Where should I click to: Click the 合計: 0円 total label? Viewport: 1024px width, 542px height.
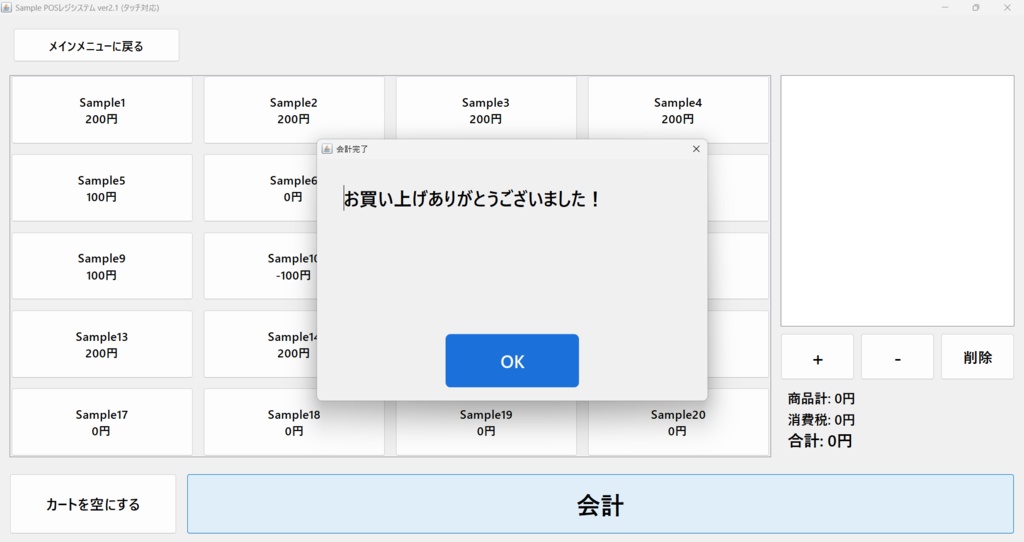820,441
